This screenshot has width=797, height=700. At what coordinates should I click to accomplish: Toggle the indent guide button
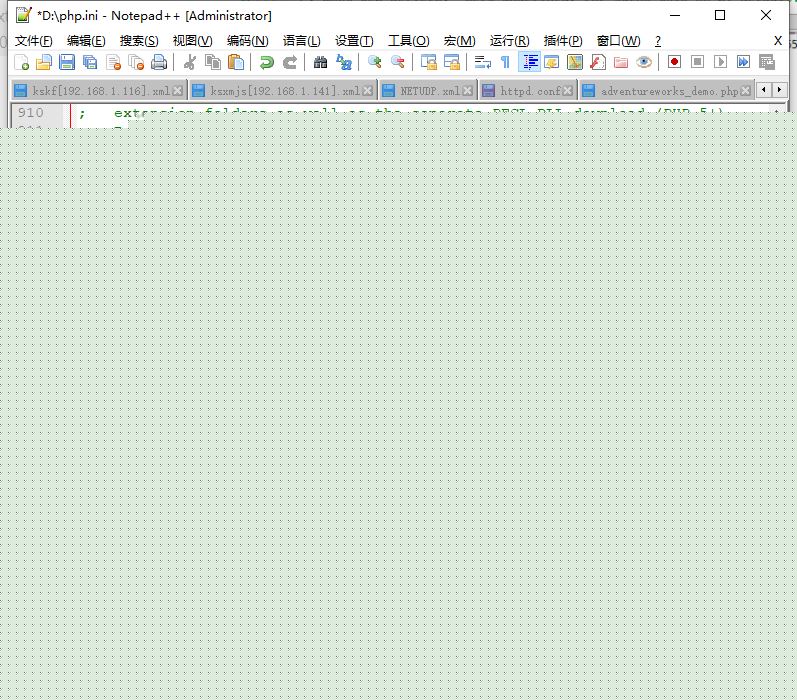click(530, 62)
